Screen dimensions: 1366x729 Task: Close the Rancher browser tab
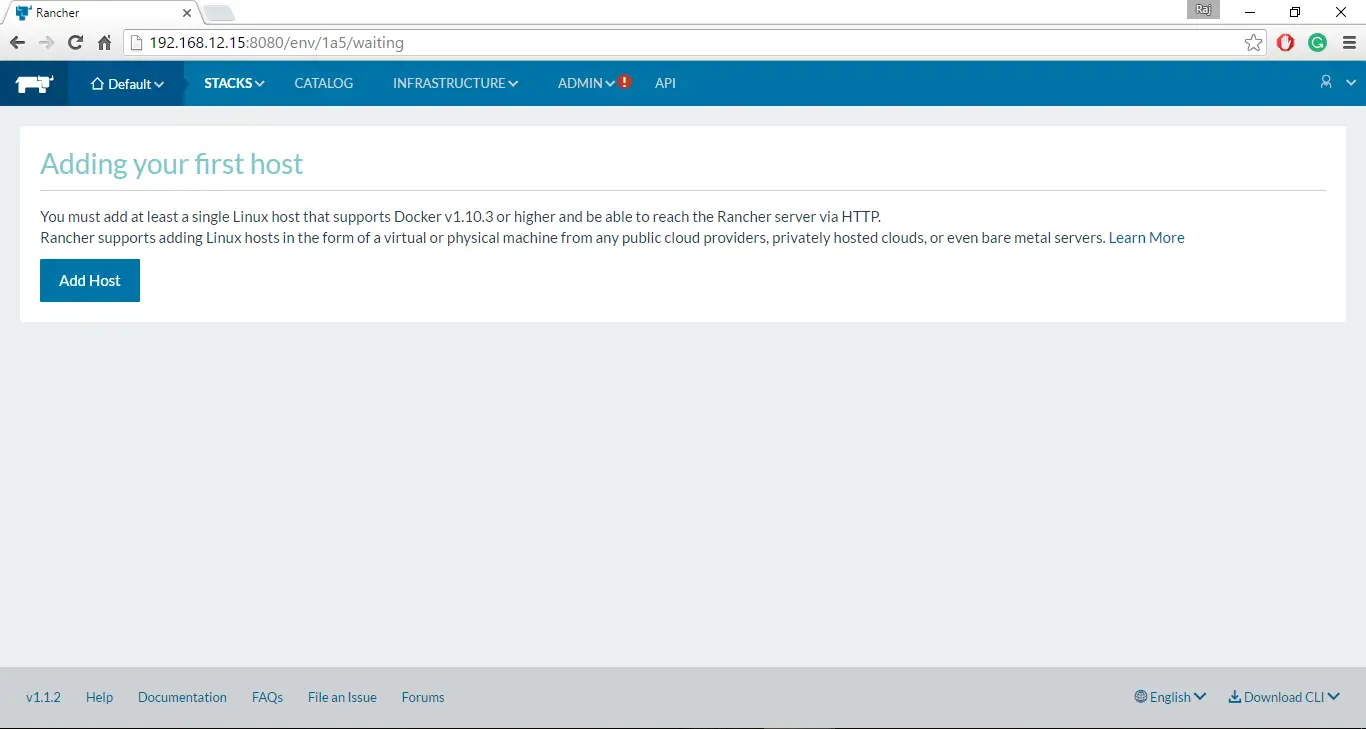187,13
